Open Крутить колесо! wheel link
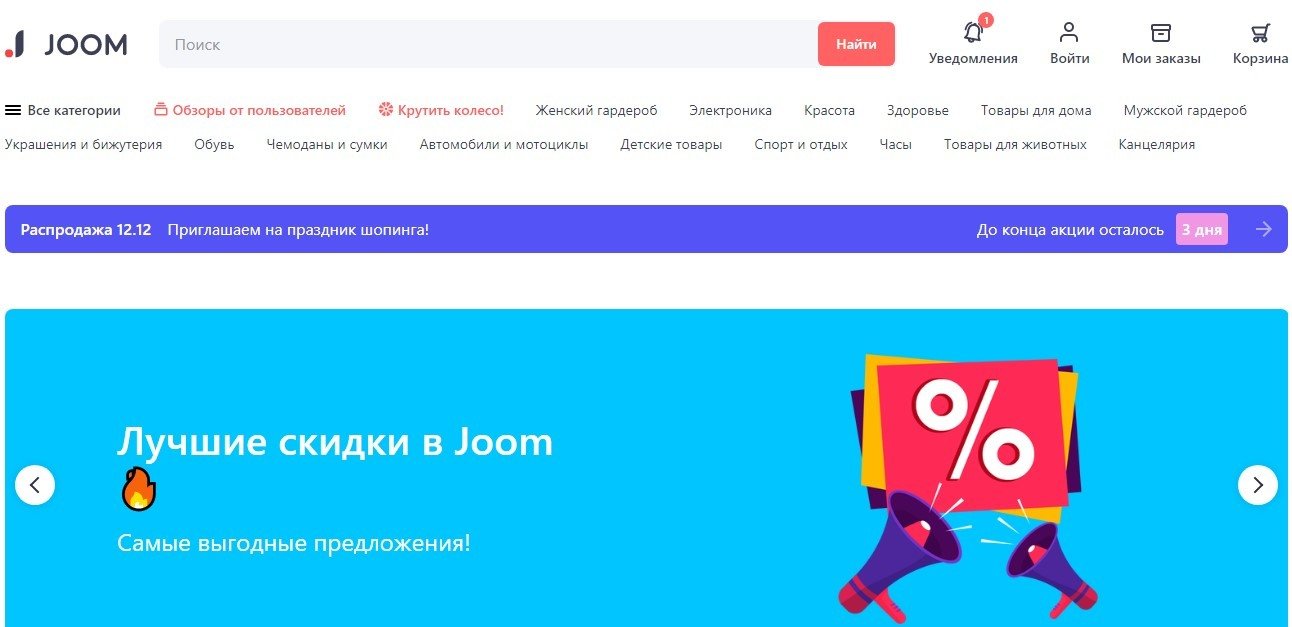1292x627 pixels. [441, 110]
